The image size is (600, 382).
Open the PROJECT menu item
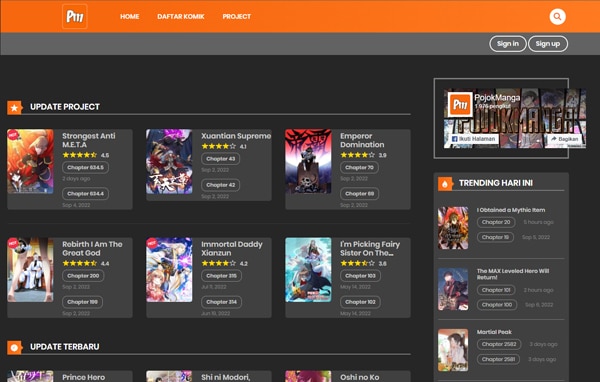[236, 16]
